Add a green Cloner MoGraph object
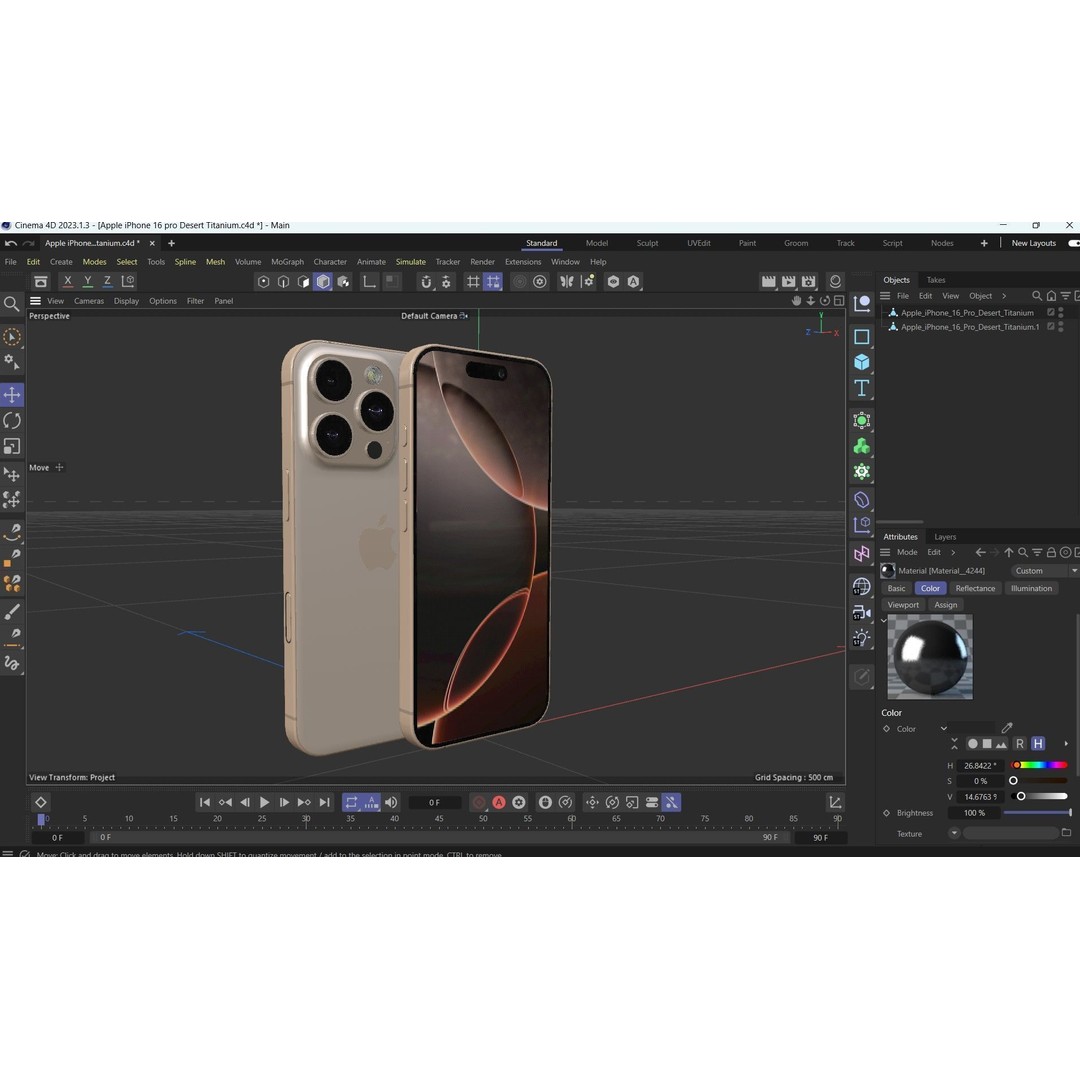Screen dimensions: 1080x1080 coord(861,446)
